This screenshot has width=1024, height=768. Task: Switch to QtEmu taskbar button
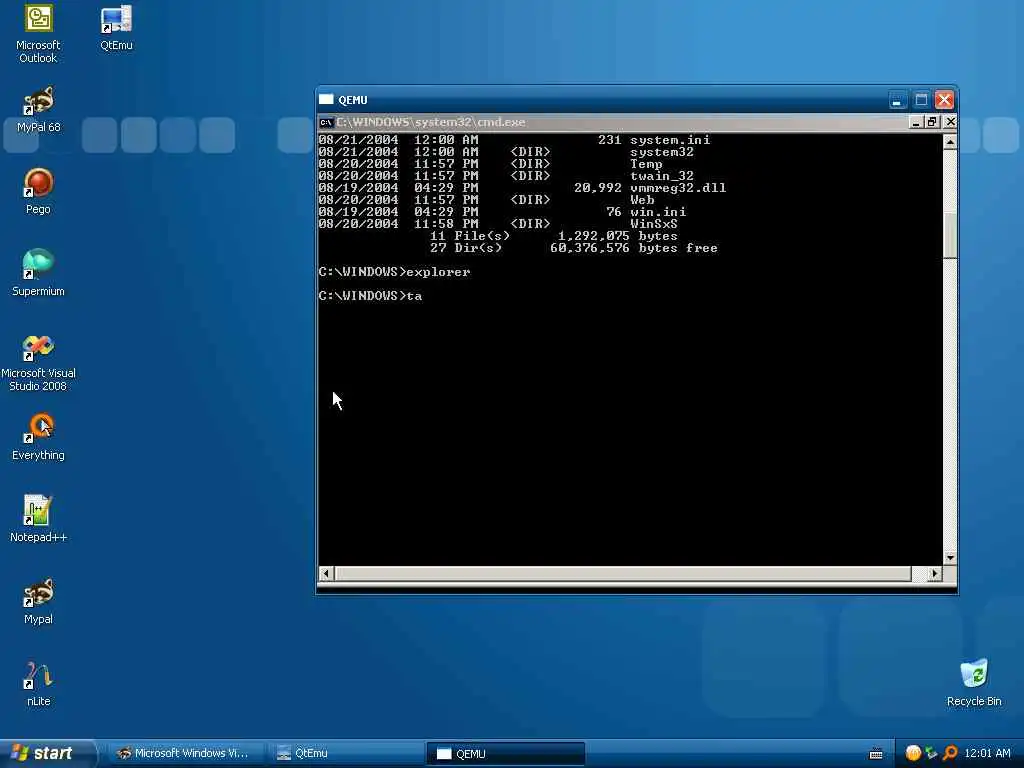[344, 753]
